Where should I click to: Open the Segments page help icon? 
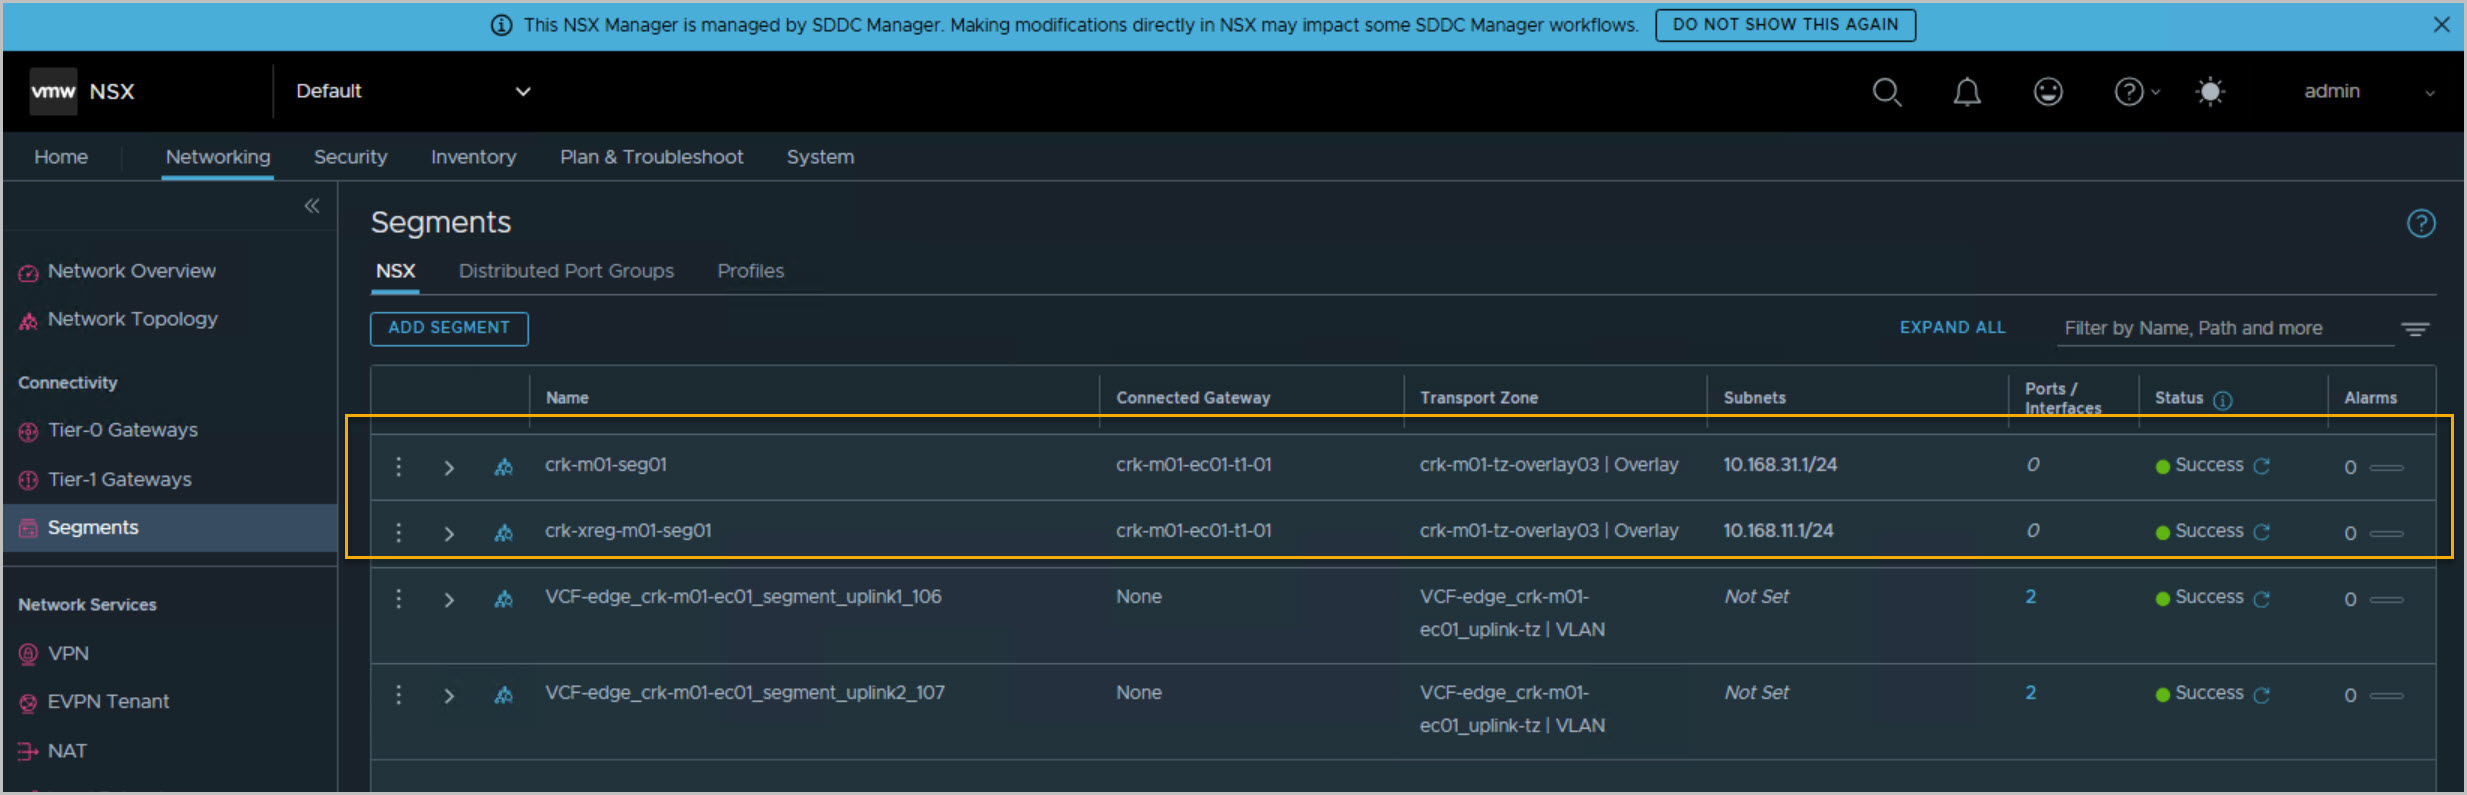pos(2420,223)
